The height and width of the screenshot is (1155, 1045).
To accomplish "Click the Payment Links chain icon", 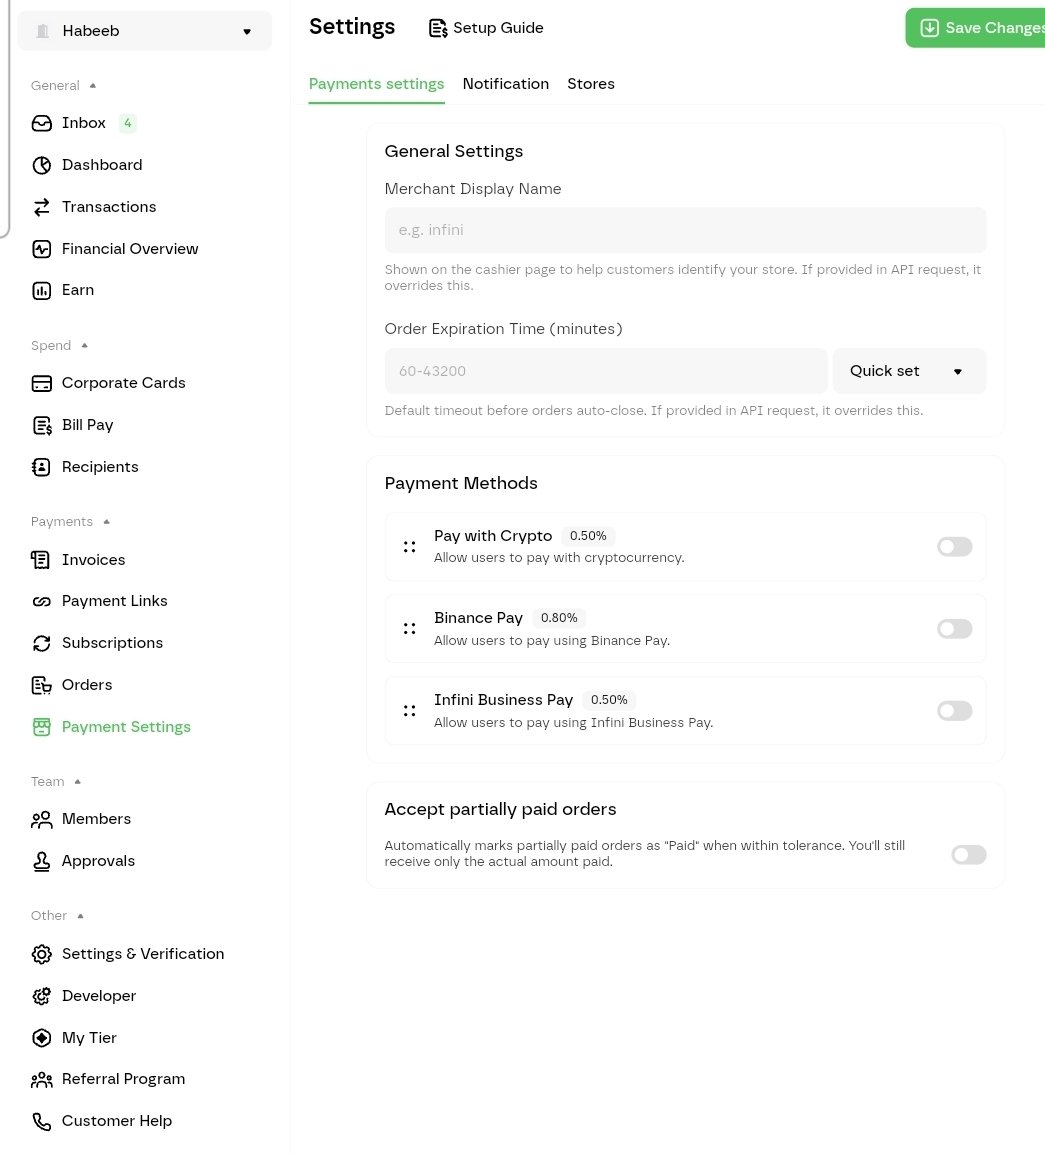I will tap(42, 601).
